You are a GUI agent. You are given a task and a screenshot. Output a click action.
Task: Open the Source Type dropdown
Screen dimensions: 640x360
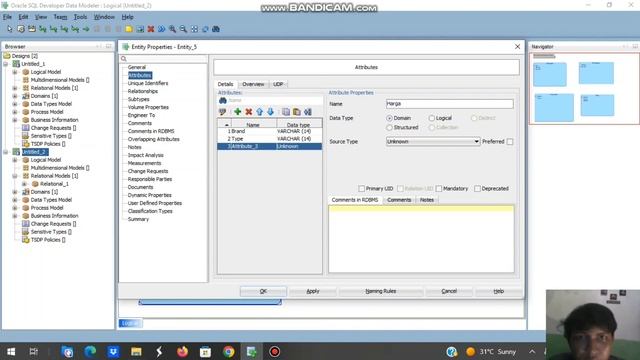click(433, 142)
